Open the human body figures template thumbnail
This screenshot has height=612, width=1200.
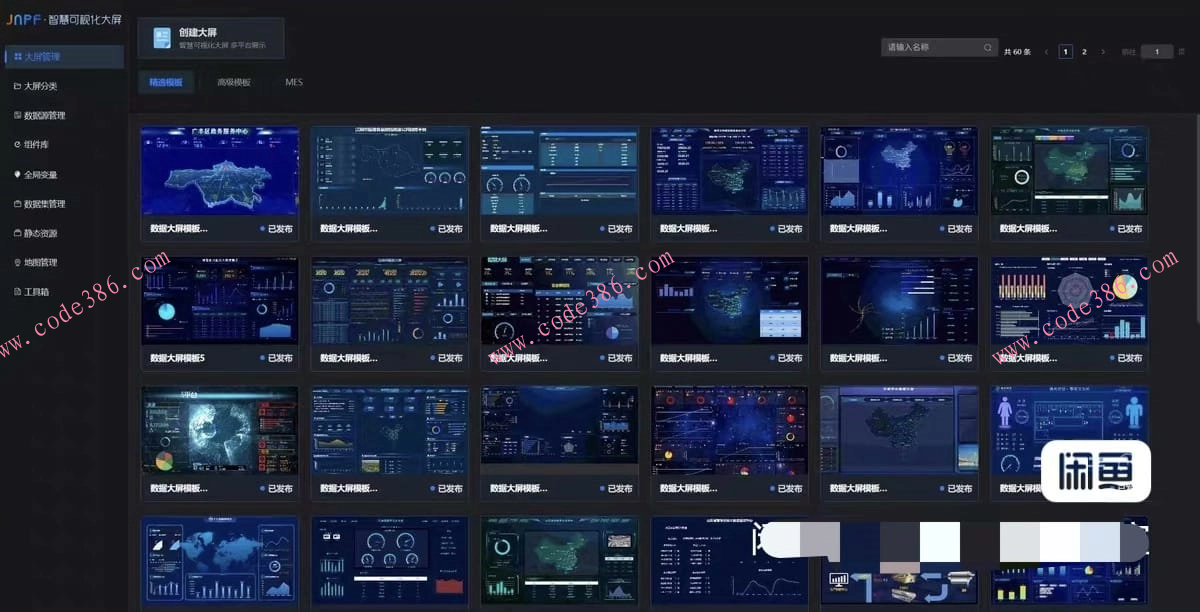coord(1069,431)
